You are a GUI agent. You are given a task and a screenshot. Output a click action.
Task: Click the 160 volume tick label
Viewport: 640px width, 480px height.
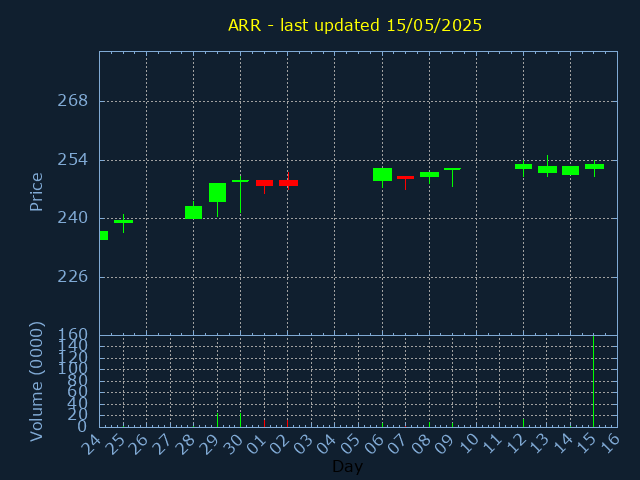[x=73, y=334]
